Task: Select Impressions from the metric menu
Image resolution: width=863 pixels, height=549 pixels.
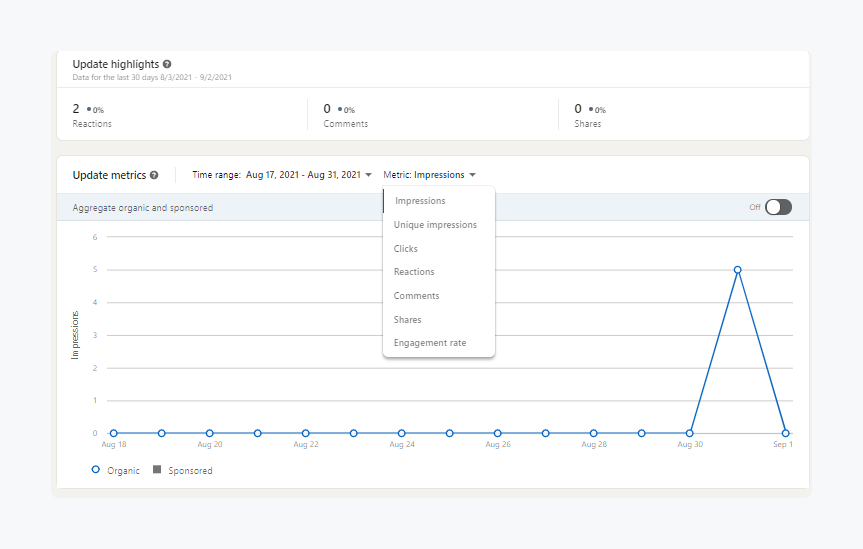Action: 420,201
